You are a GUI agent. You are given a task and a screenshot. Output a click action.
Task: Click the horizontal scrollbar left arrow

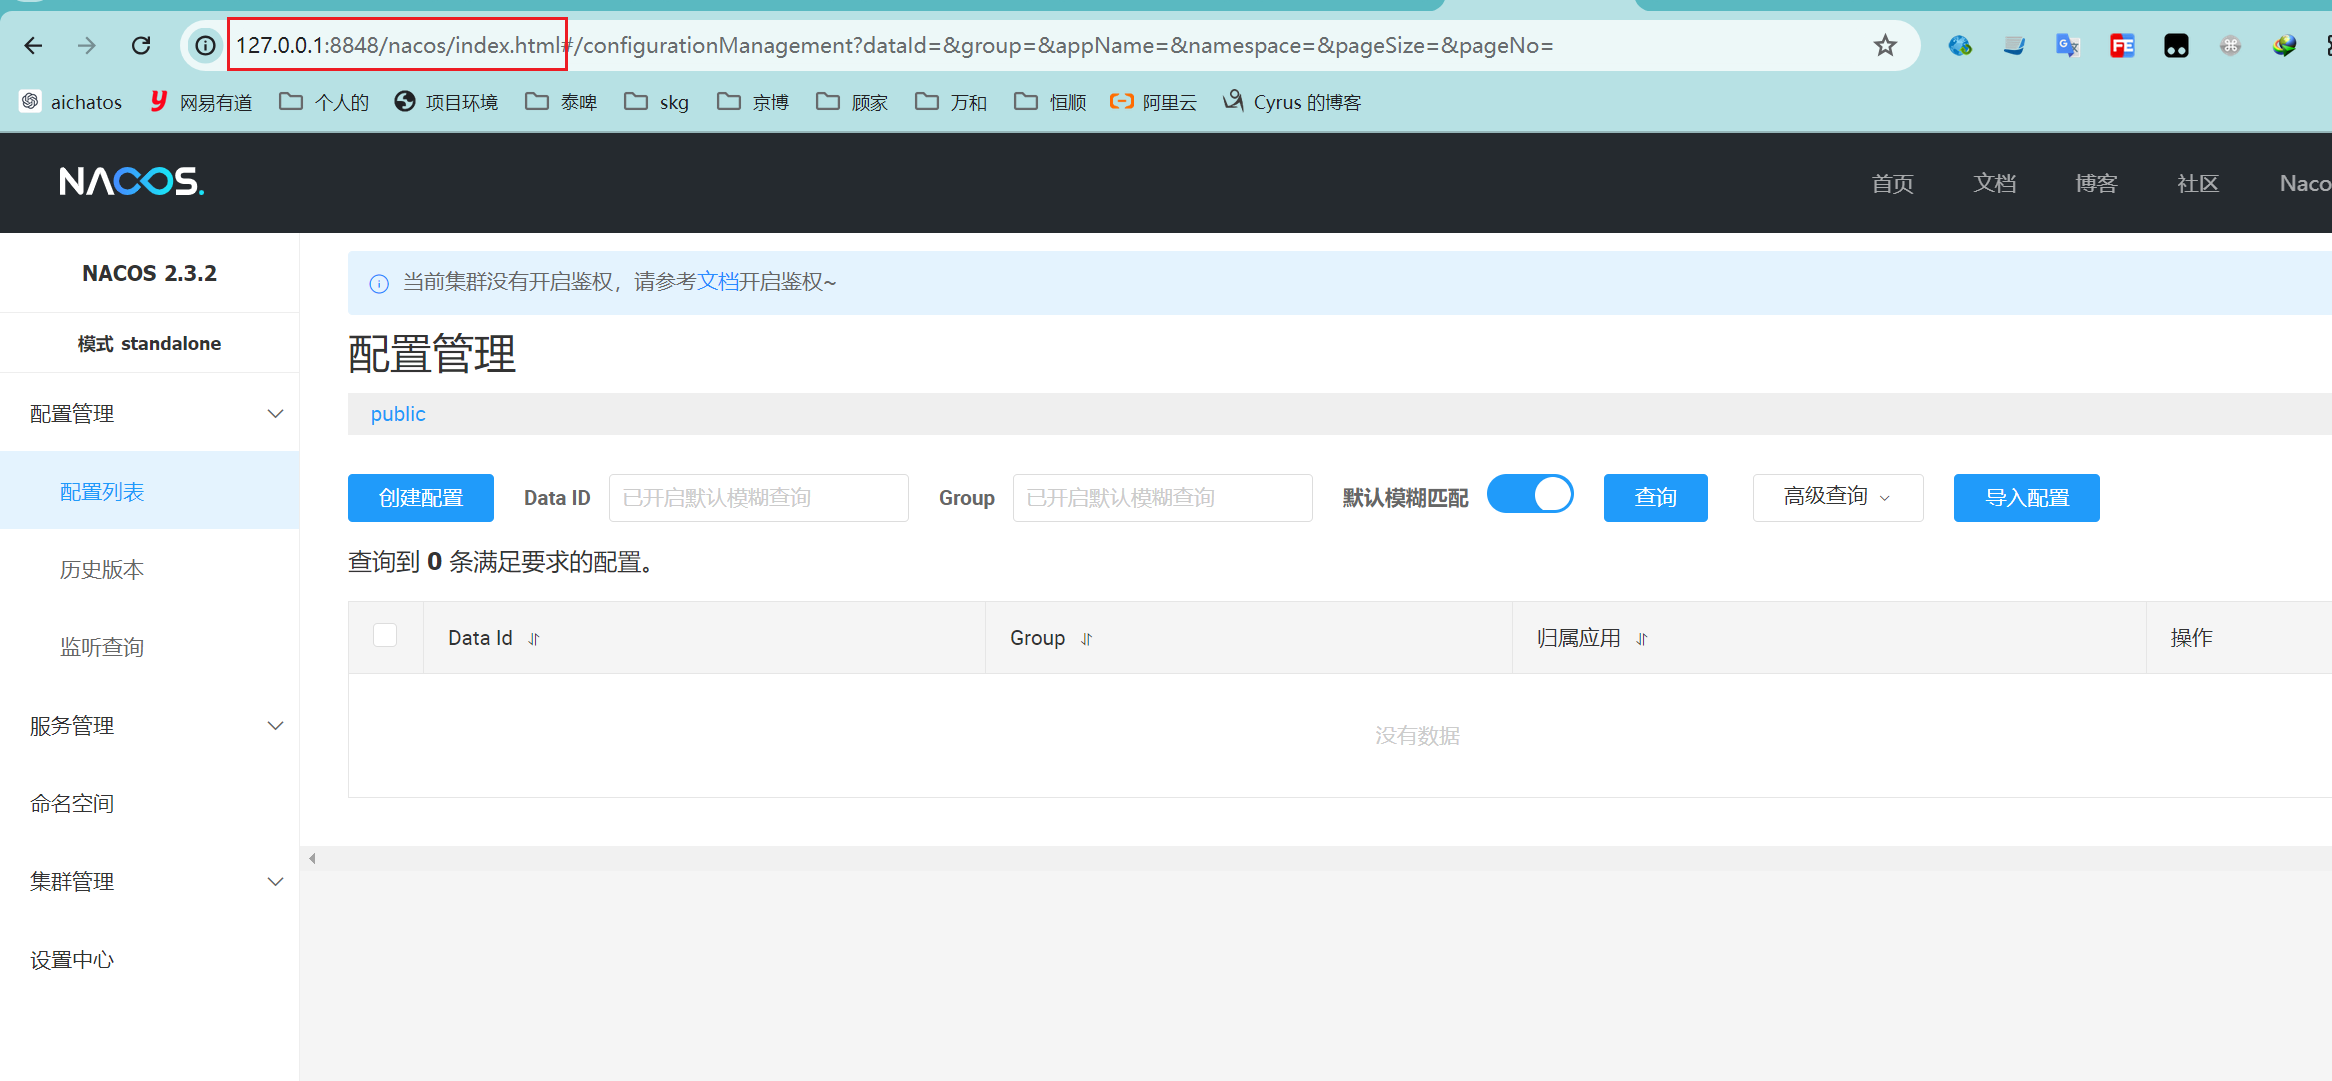click(x=313, y=858)
